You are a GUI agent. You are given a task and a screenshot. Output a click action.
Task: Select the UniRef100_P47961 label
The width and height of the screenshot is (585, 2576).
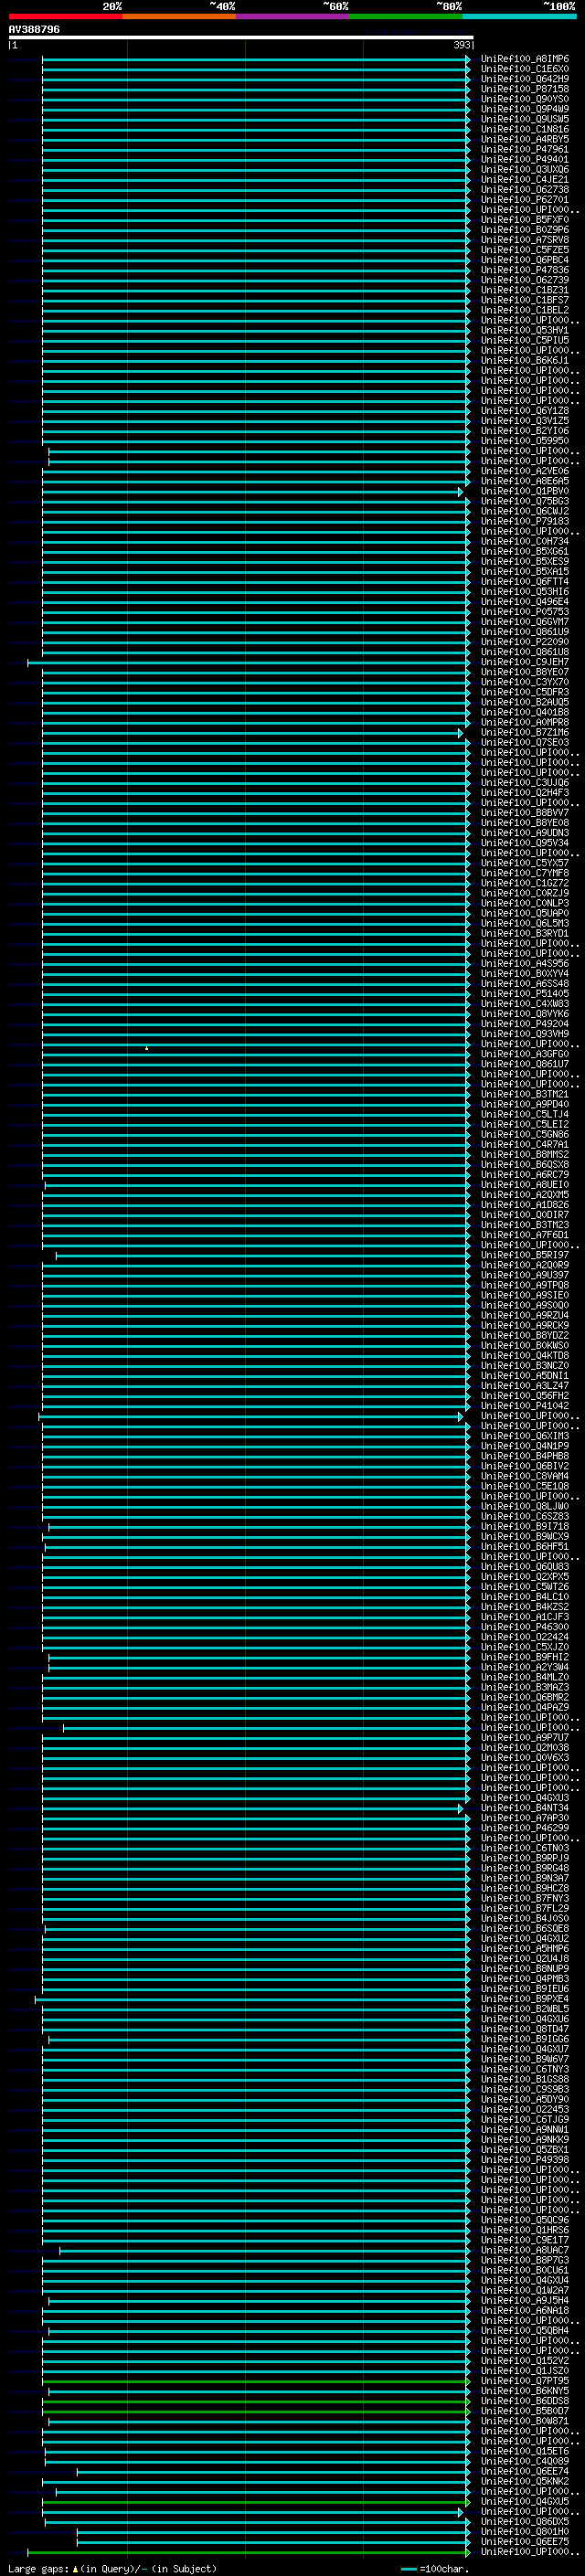pos(525,149)
